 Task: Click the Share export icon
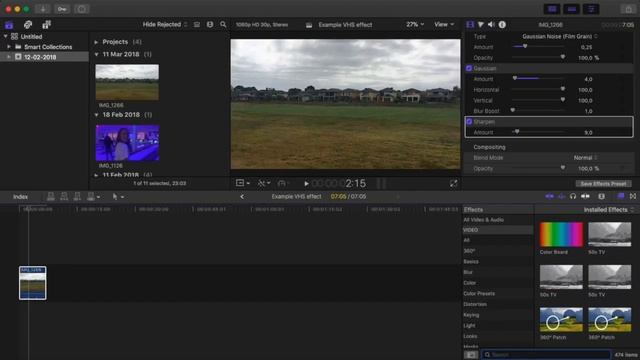[x=628, y=9]
